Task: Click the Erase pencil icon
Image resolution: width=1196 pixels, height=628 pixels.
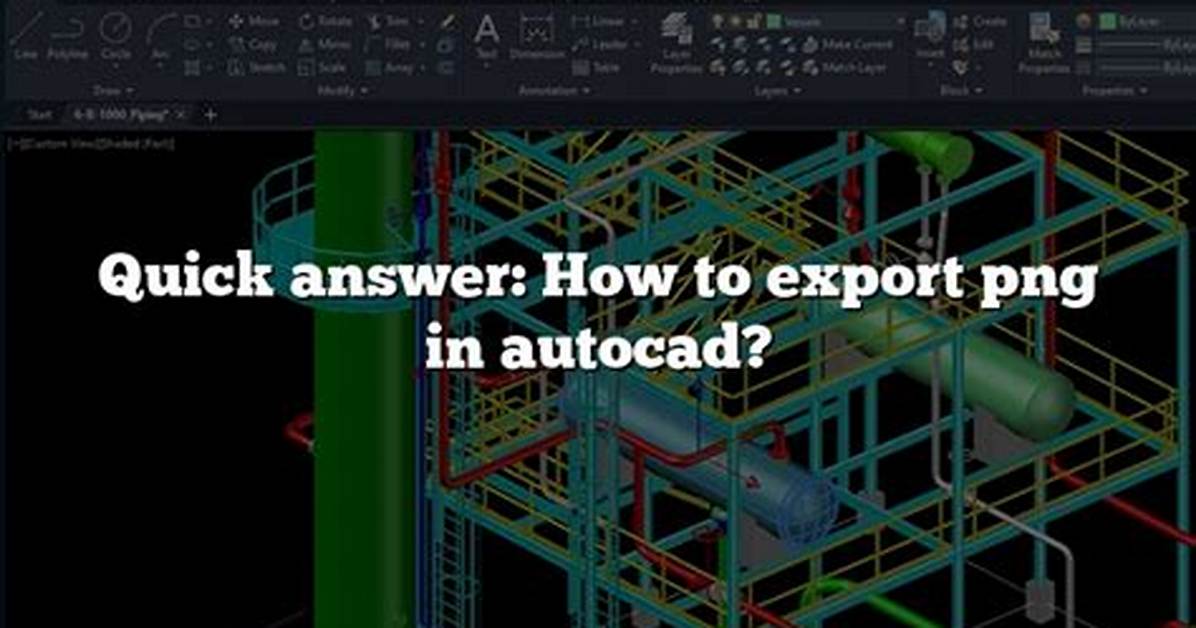Action: [447, 22]
